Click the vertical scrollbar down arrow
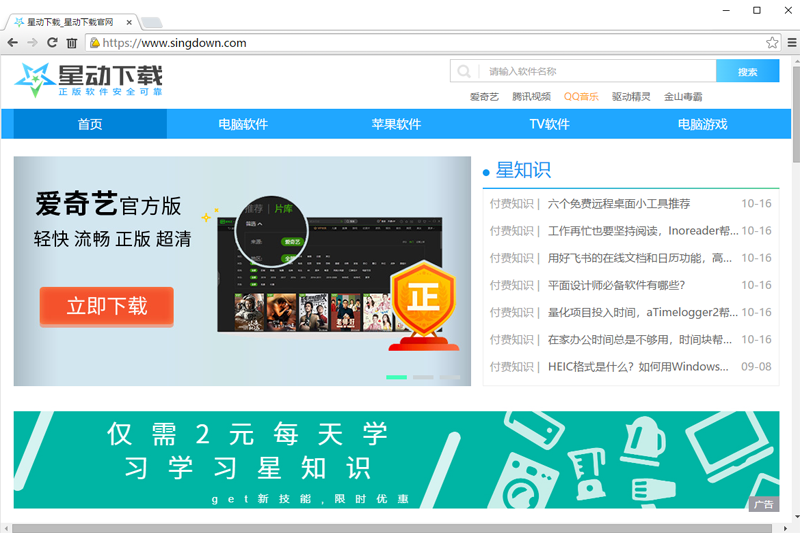The height and width of the screenshot is (533, 800). [796, 516]
